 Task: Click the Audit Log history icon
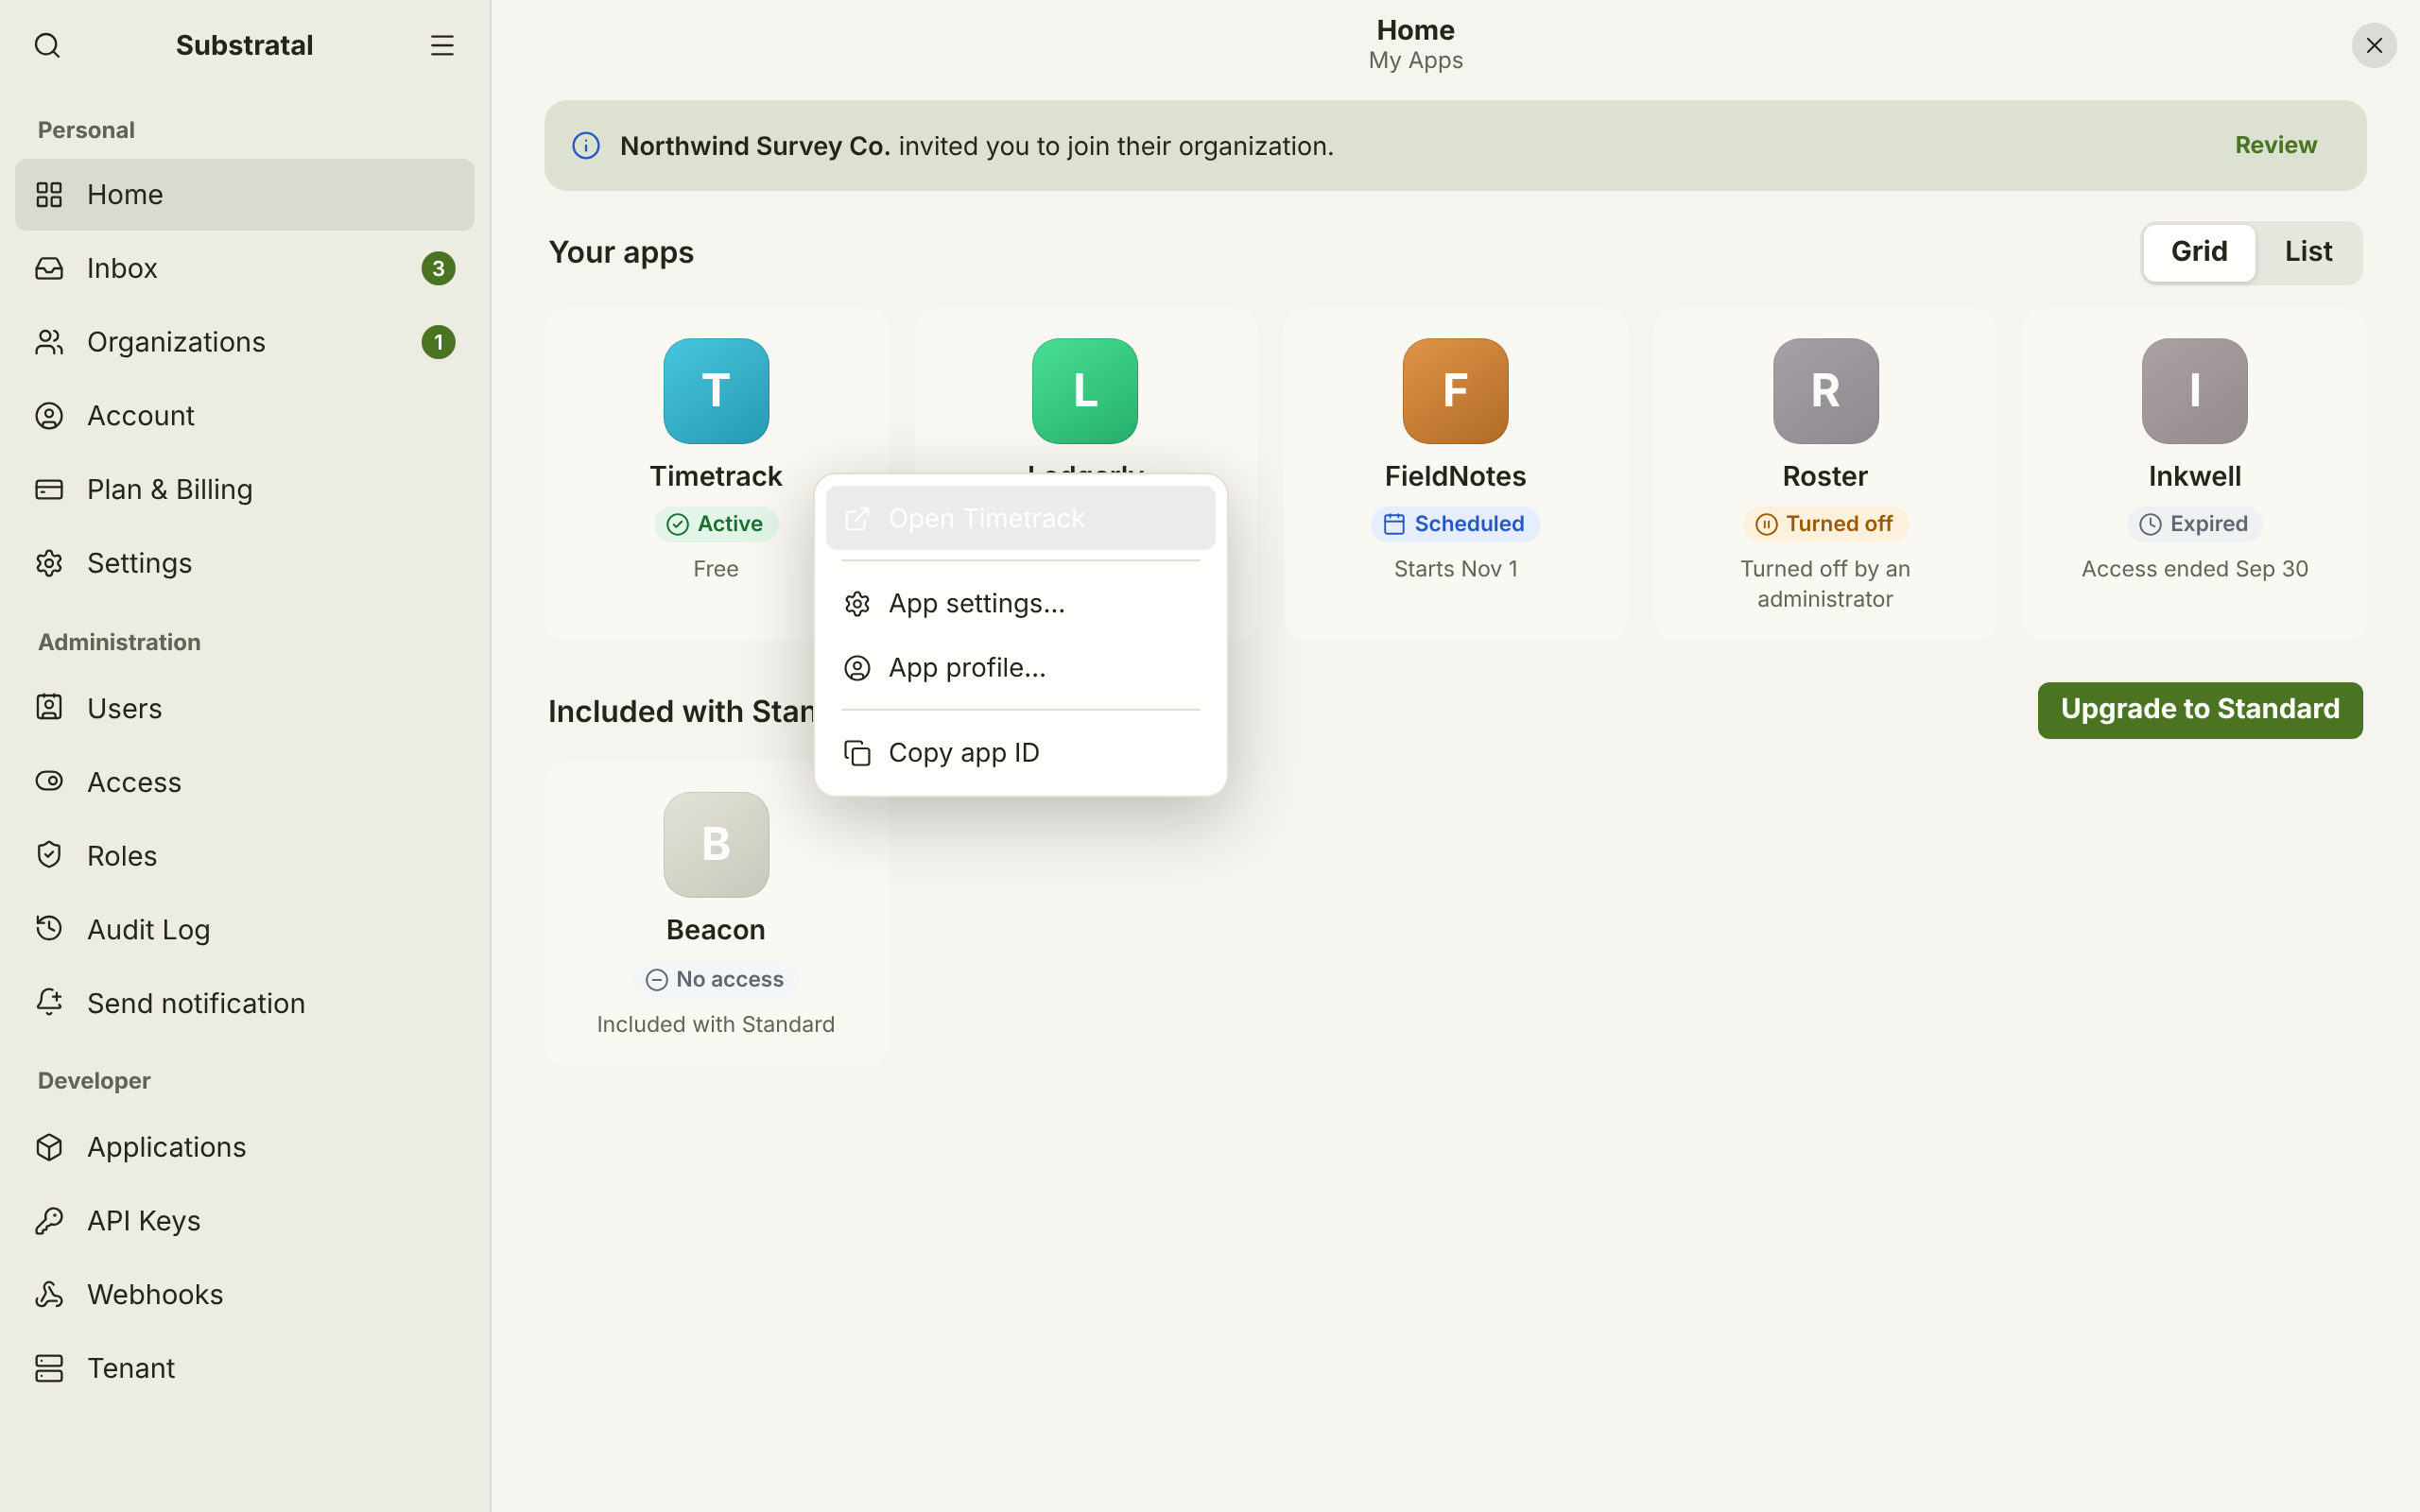pyautogui.click(x=49, y=929)
